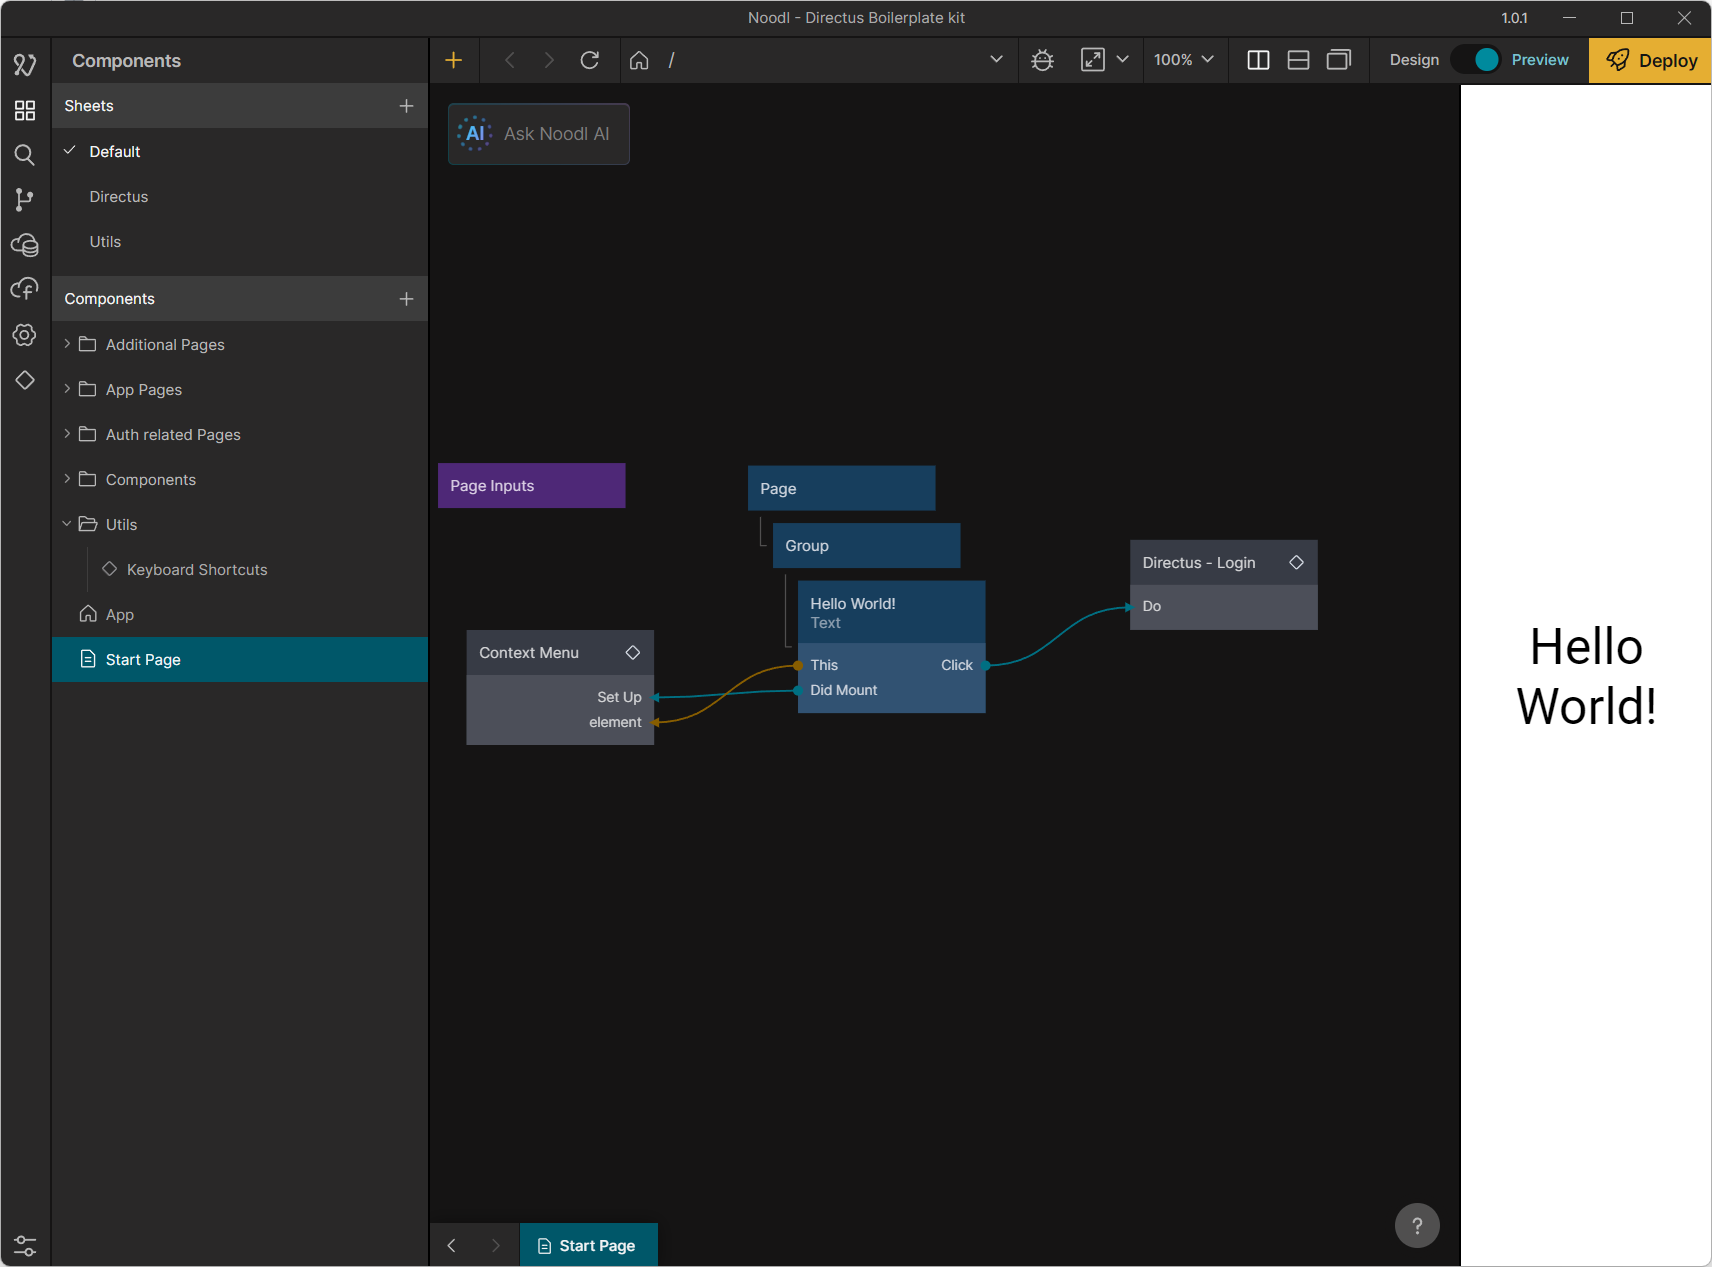Select the Default sheet
The width and height of the screenshot is (1712, 1267).
[x=115, y=152]
